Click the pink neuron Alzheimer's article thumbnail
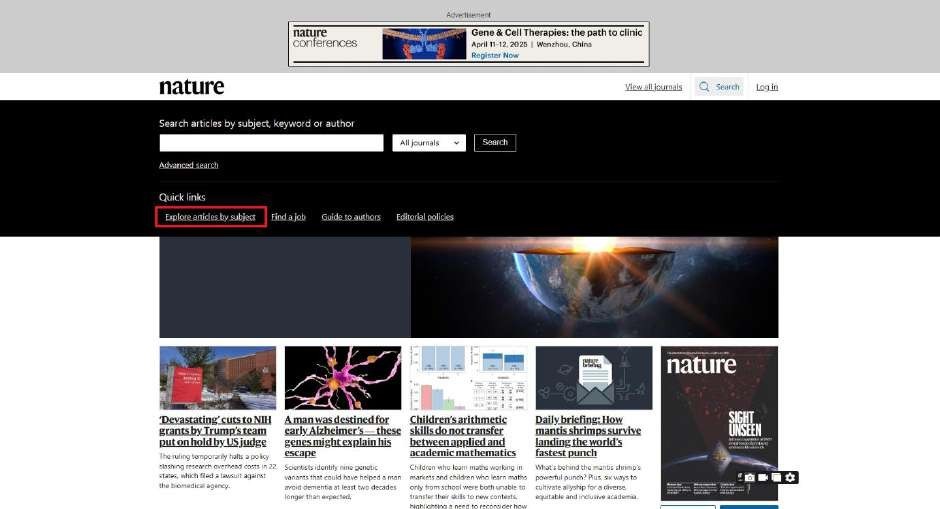940x509 pixels. (x=342, y=378)
